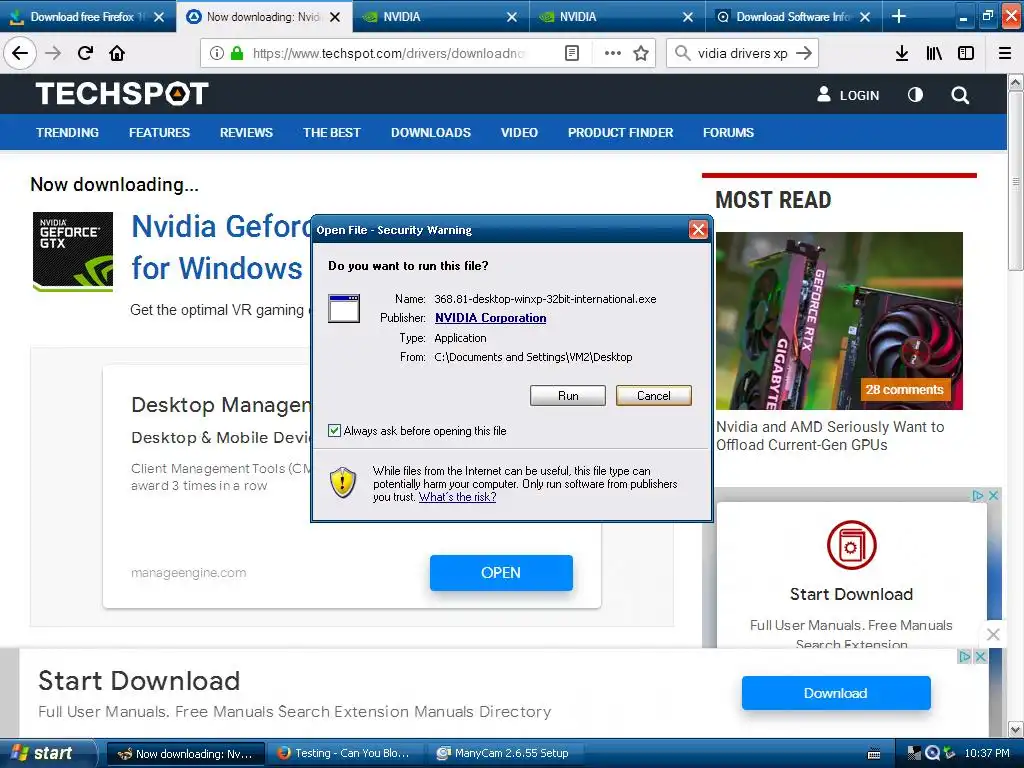Close the Download Software Info tab
Screen dimensions: 1024x768
coord(865,17)
